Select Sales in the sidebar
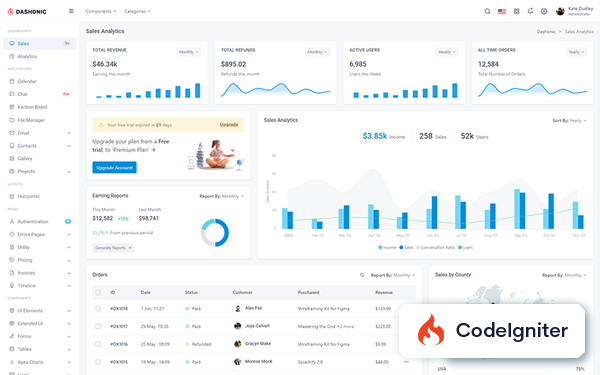Screen dimensions: 600x375 click(x=39, y=43)
